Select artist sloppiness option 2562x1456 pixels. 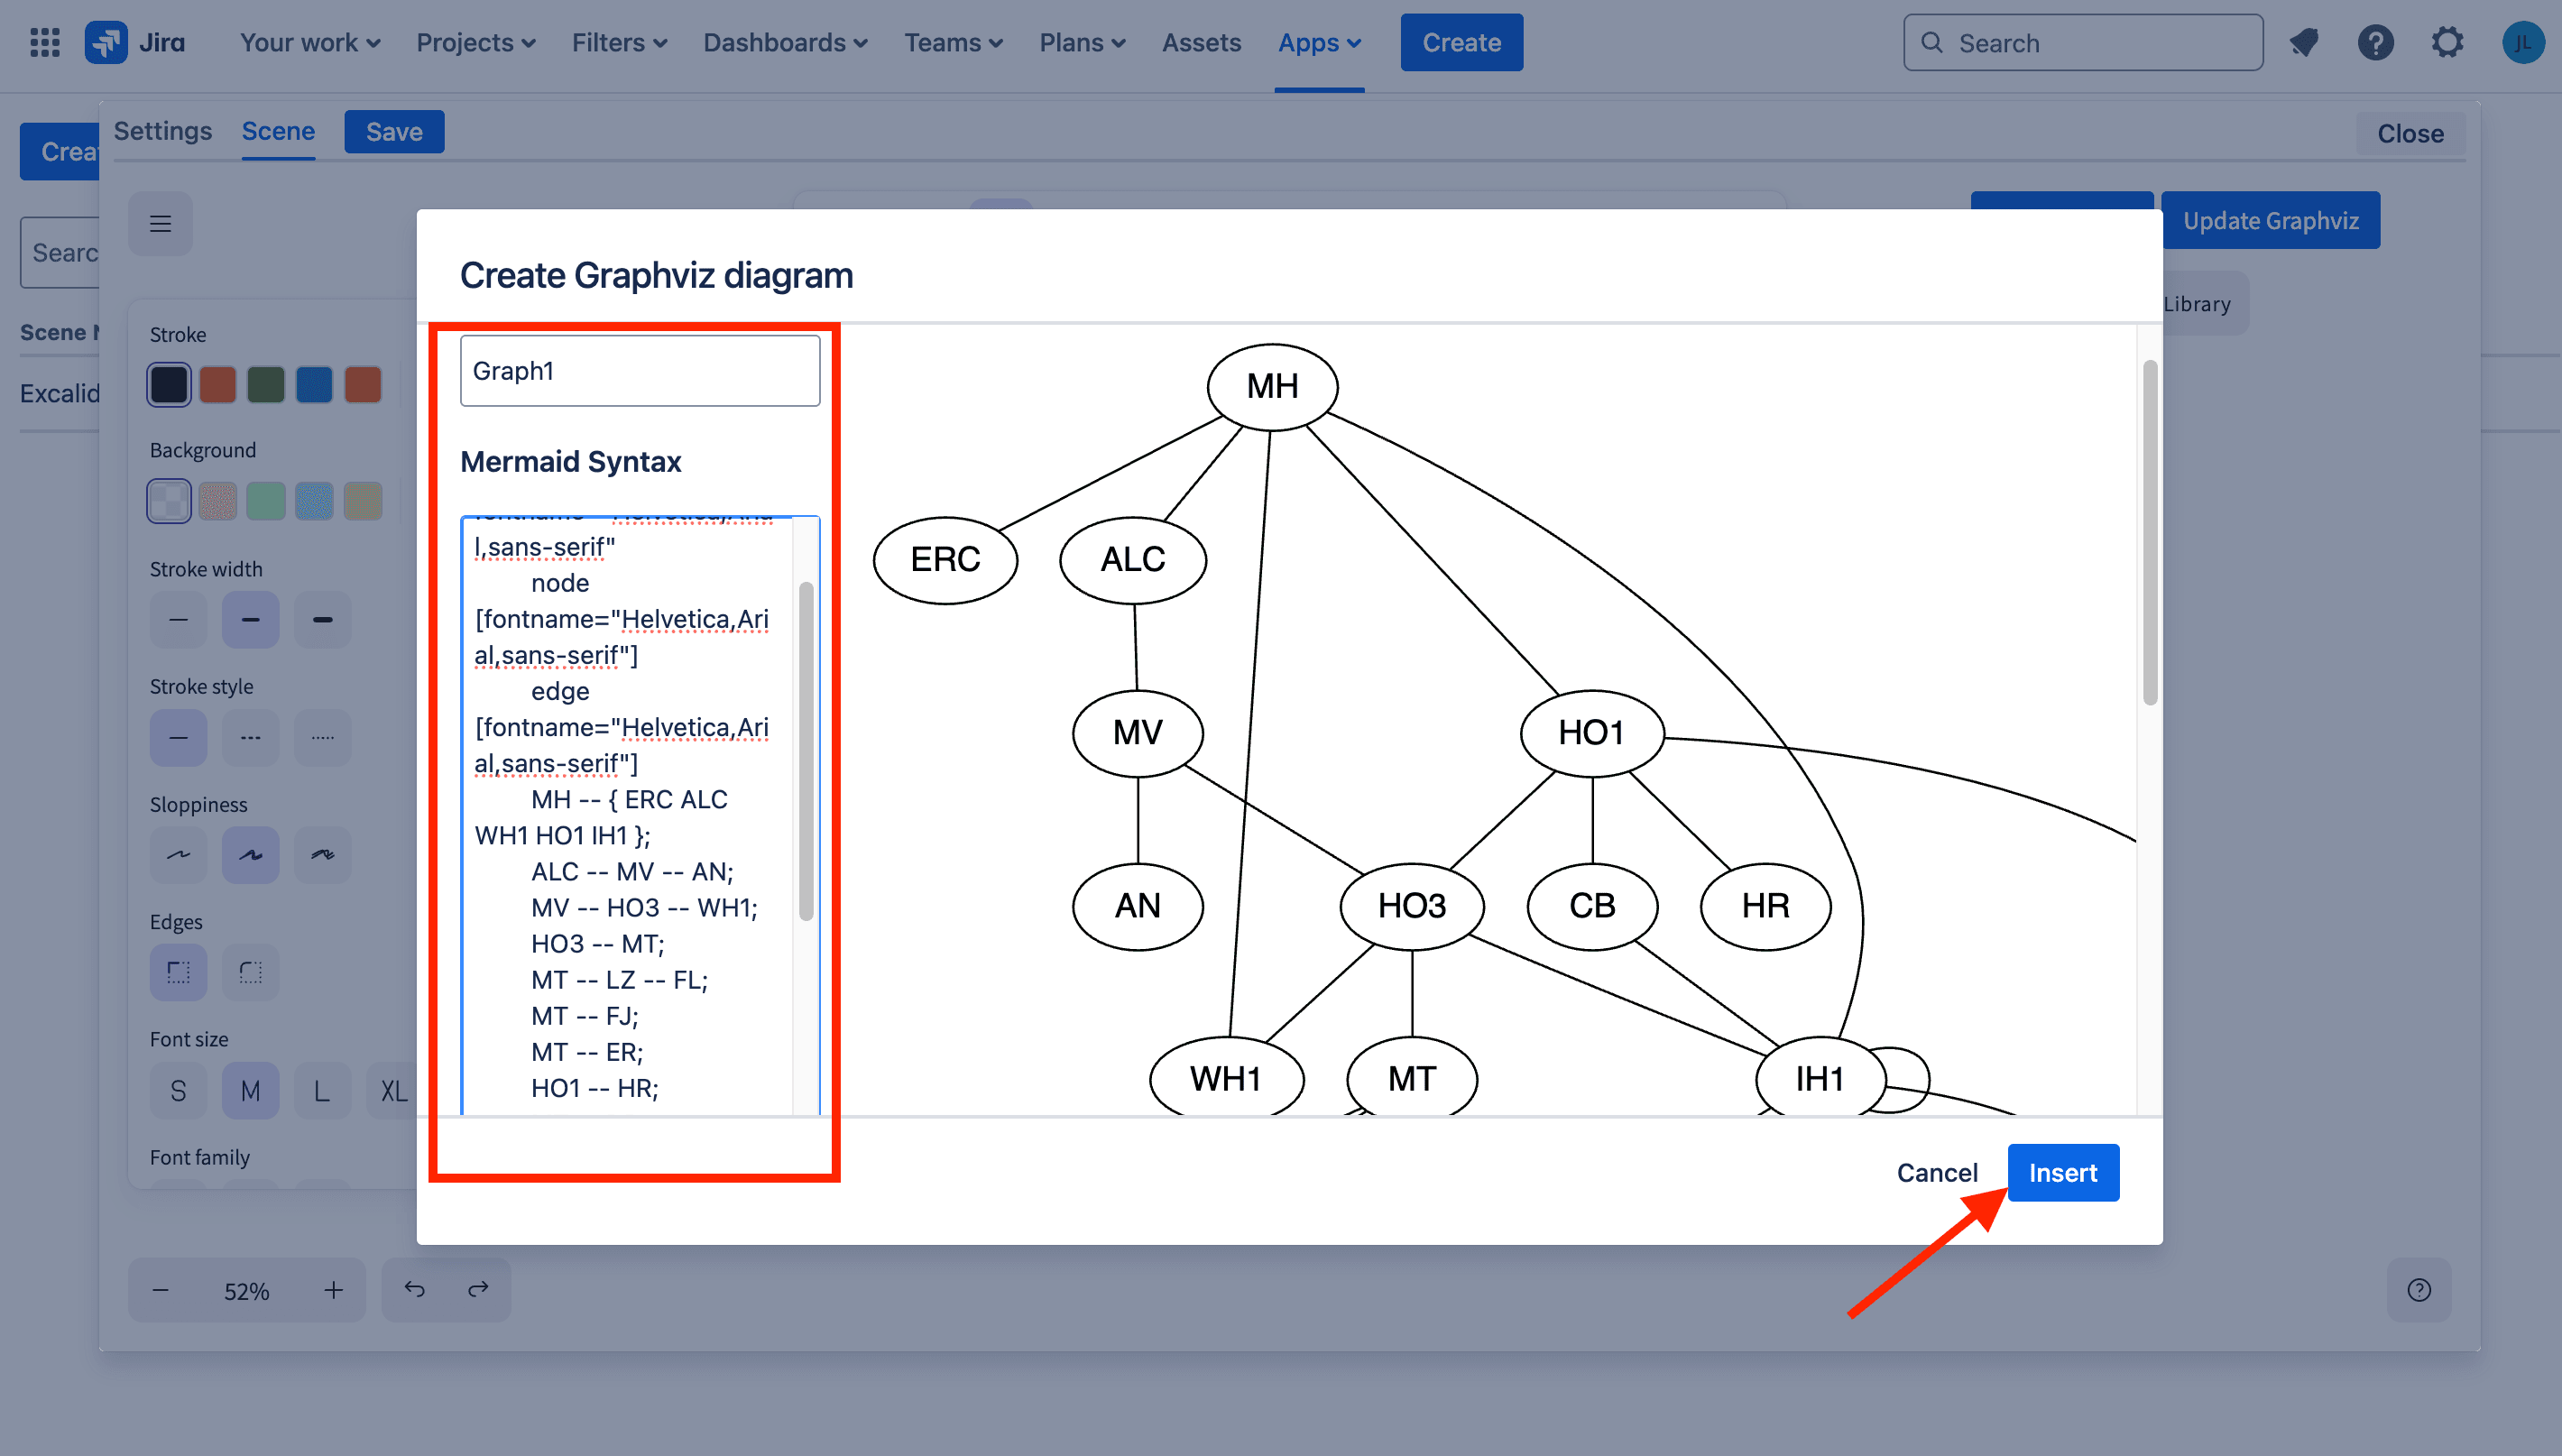click(251, 855)
